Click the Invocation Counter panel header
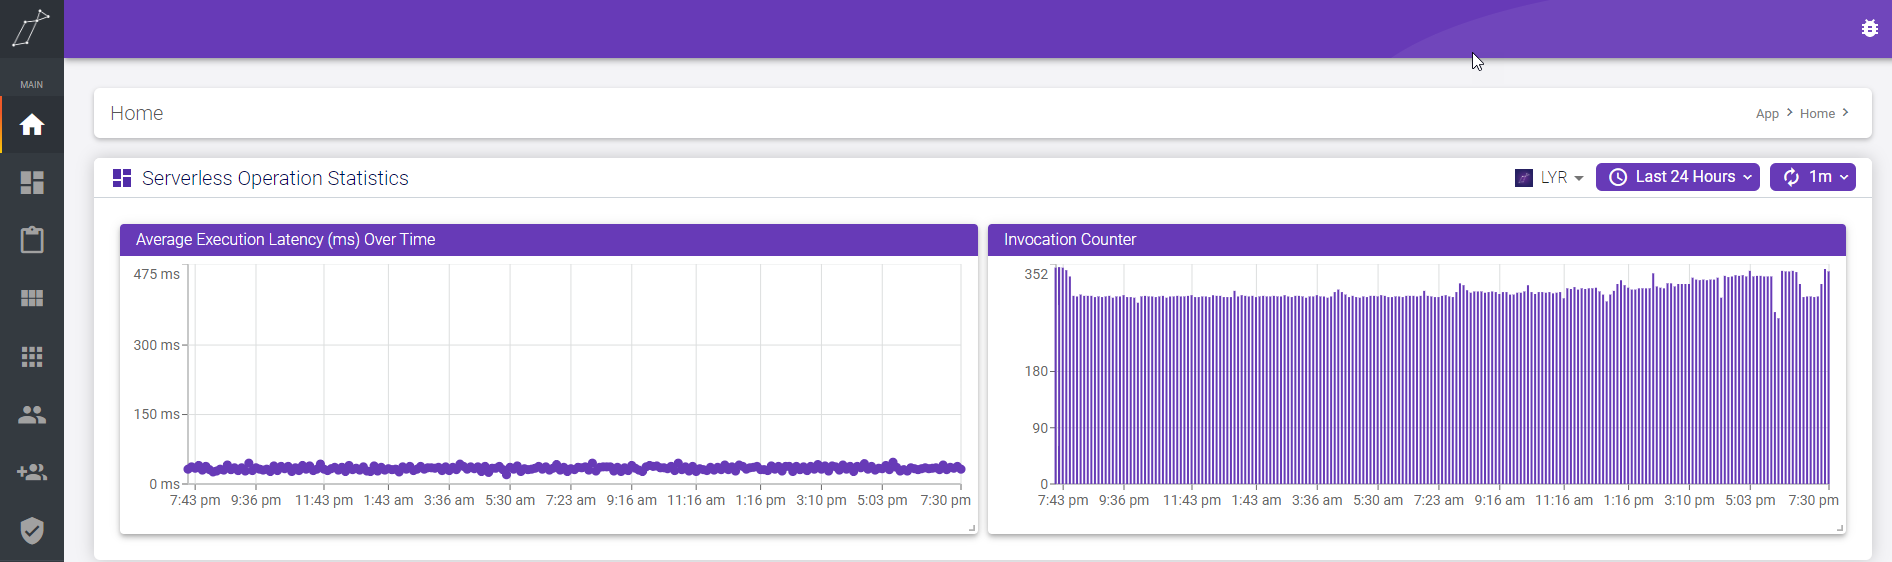Viewport: 1892px width, 562px height. tap(1416, 240)
